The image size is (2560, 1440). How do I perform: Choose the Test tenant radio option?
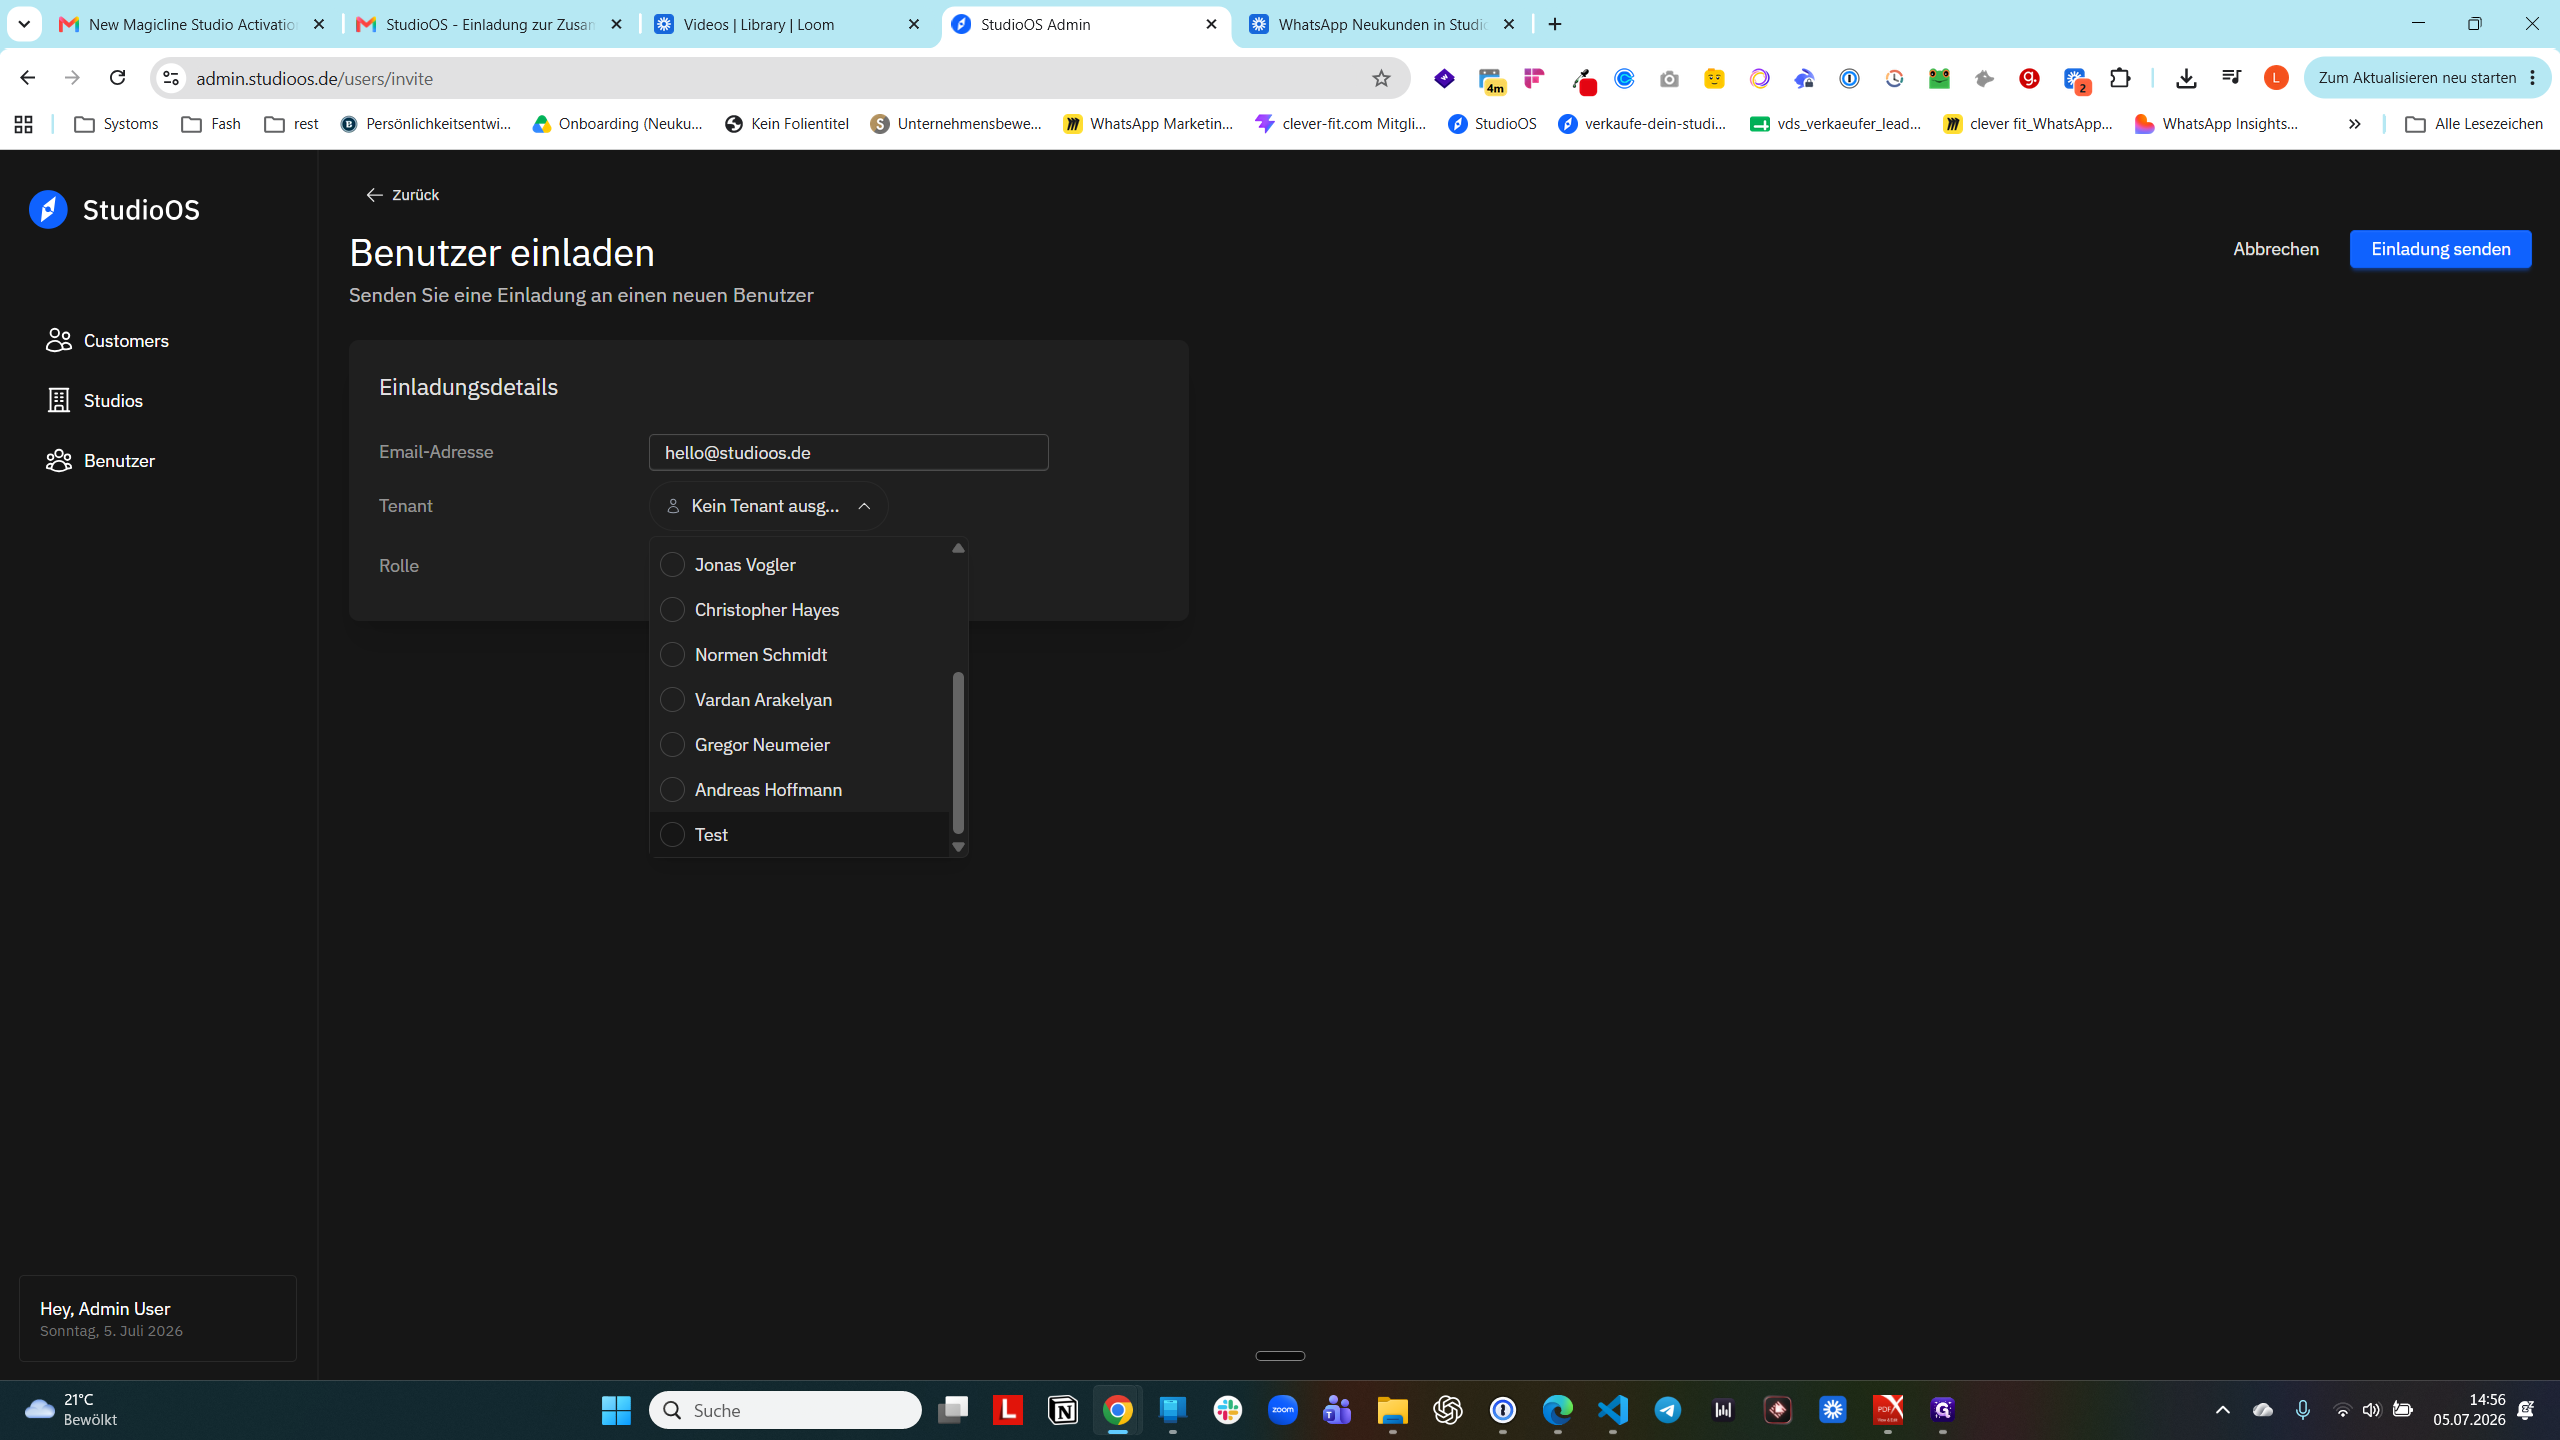click(673, 835)
